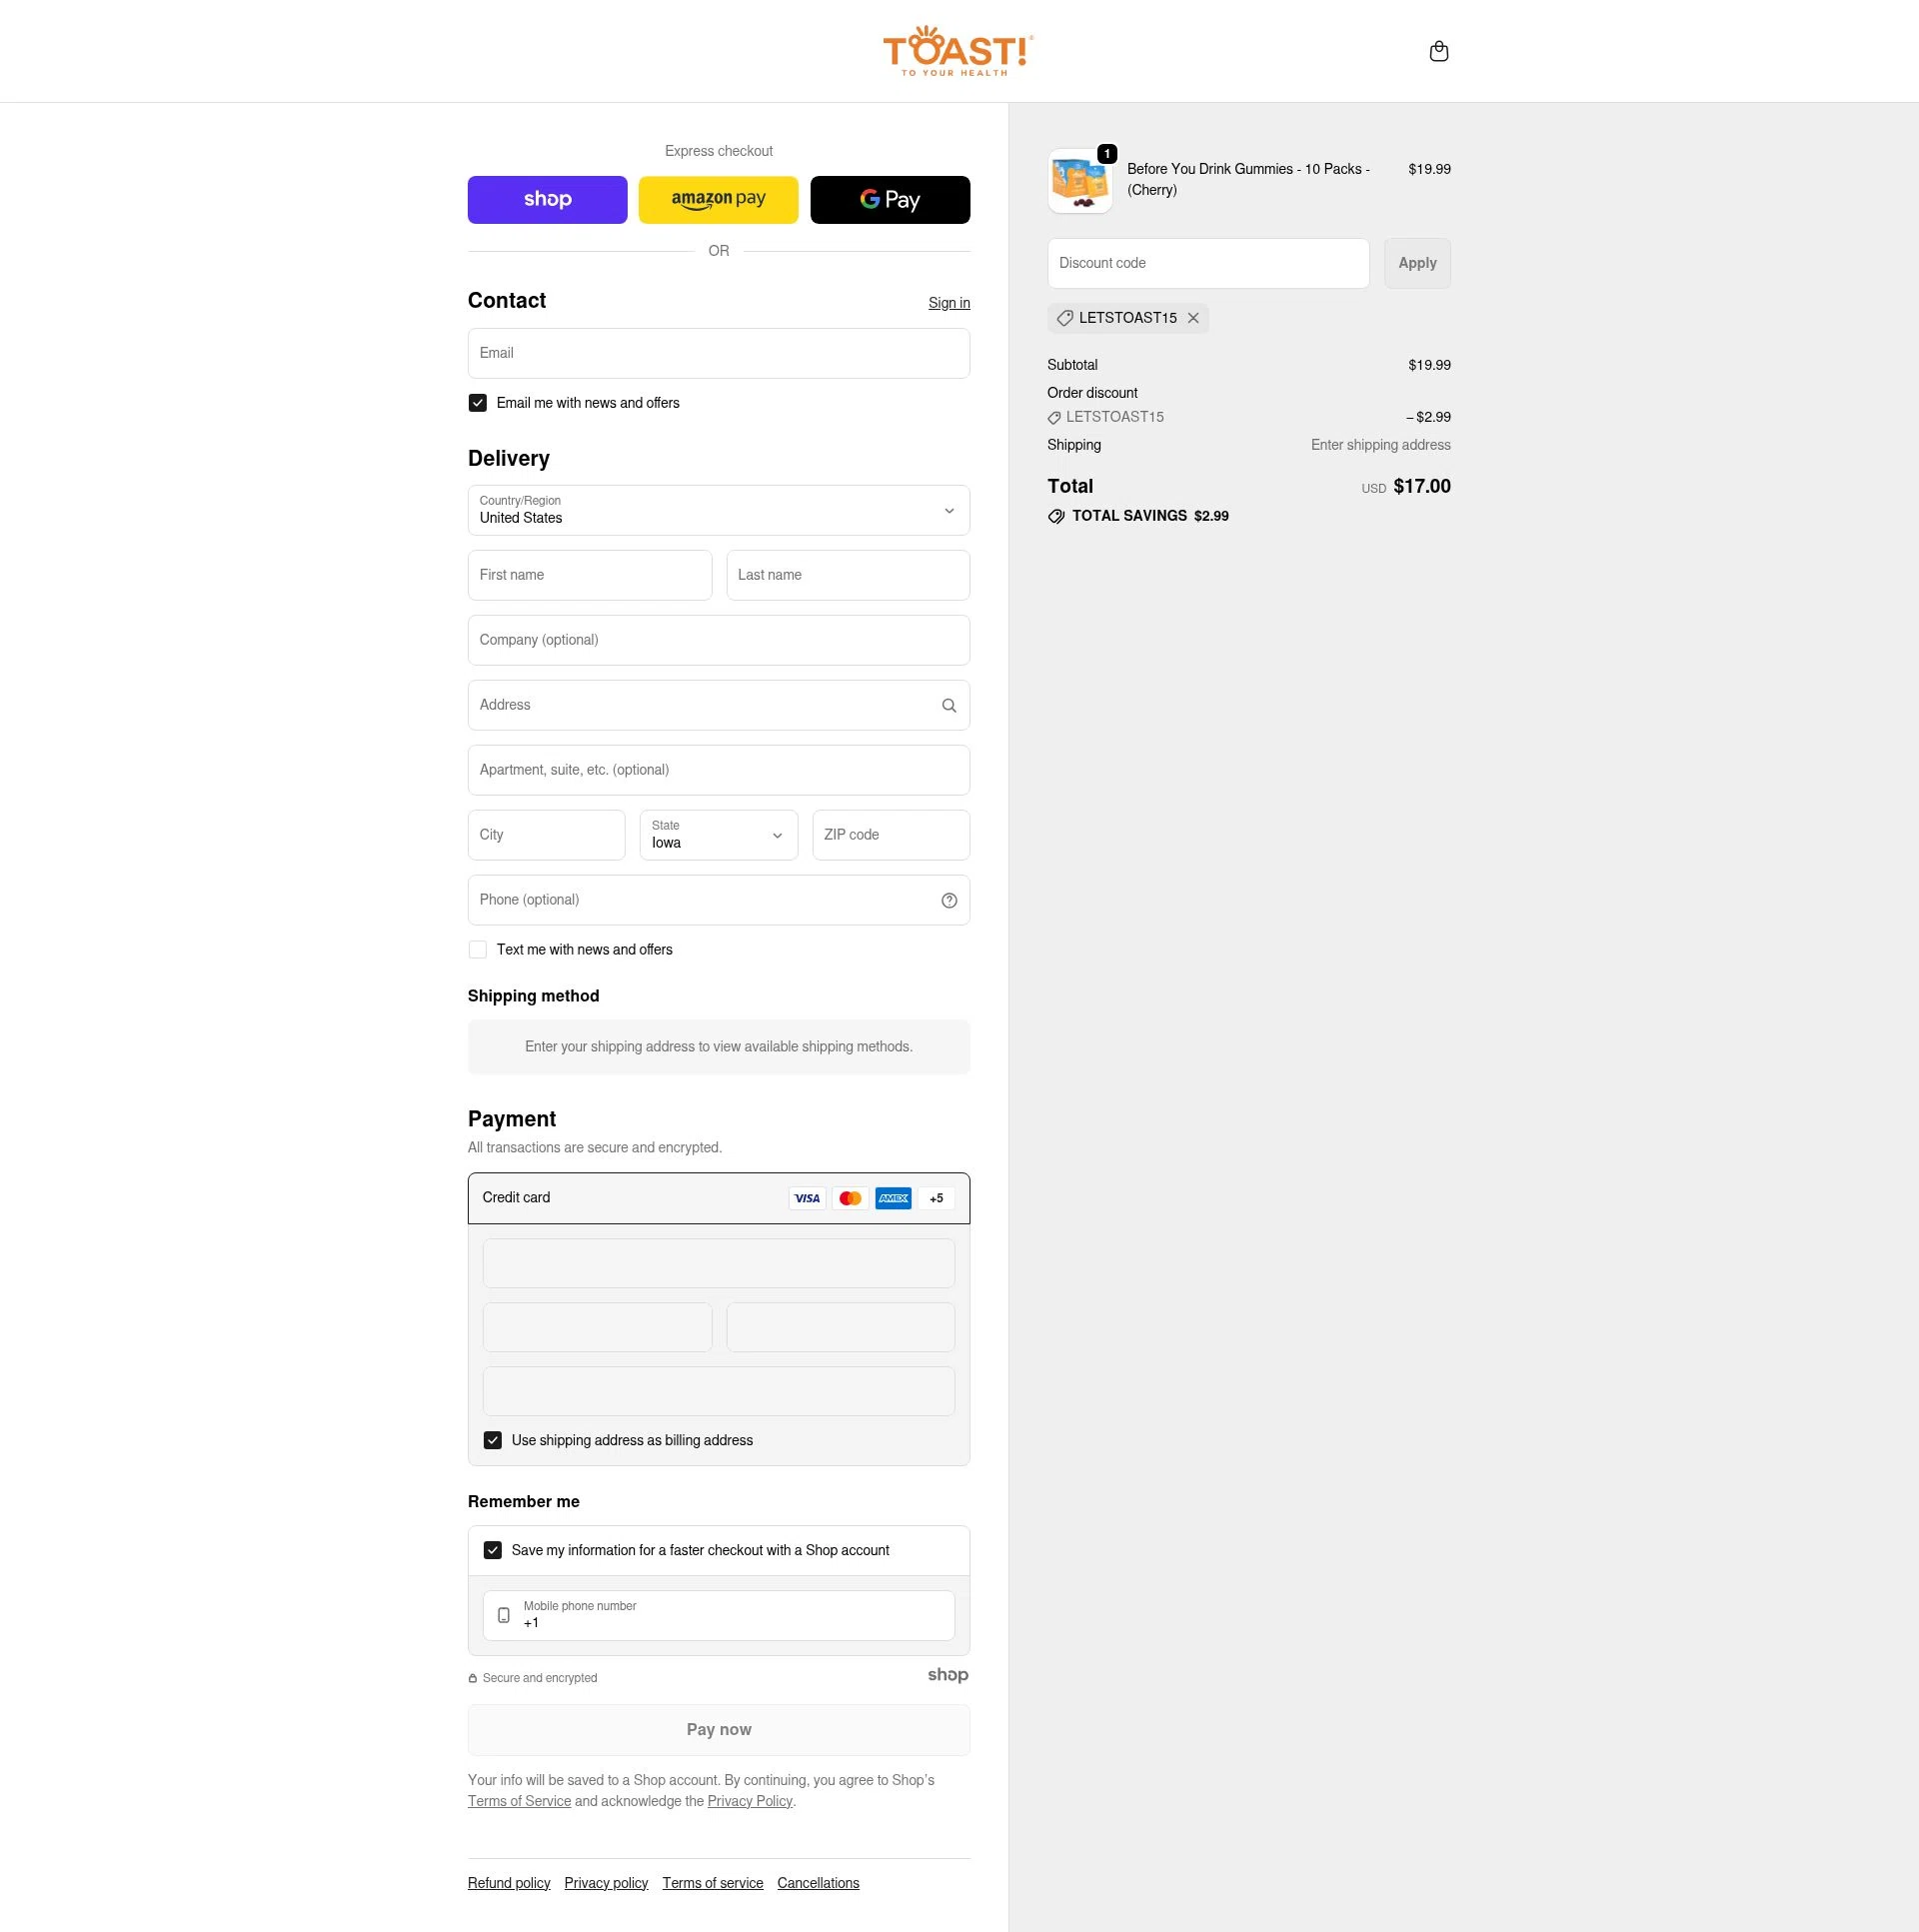This screenshot has width=1919, height=1932.
Task: Uncheck Save my information for faster checkout
Action: tap(493, 1550)
